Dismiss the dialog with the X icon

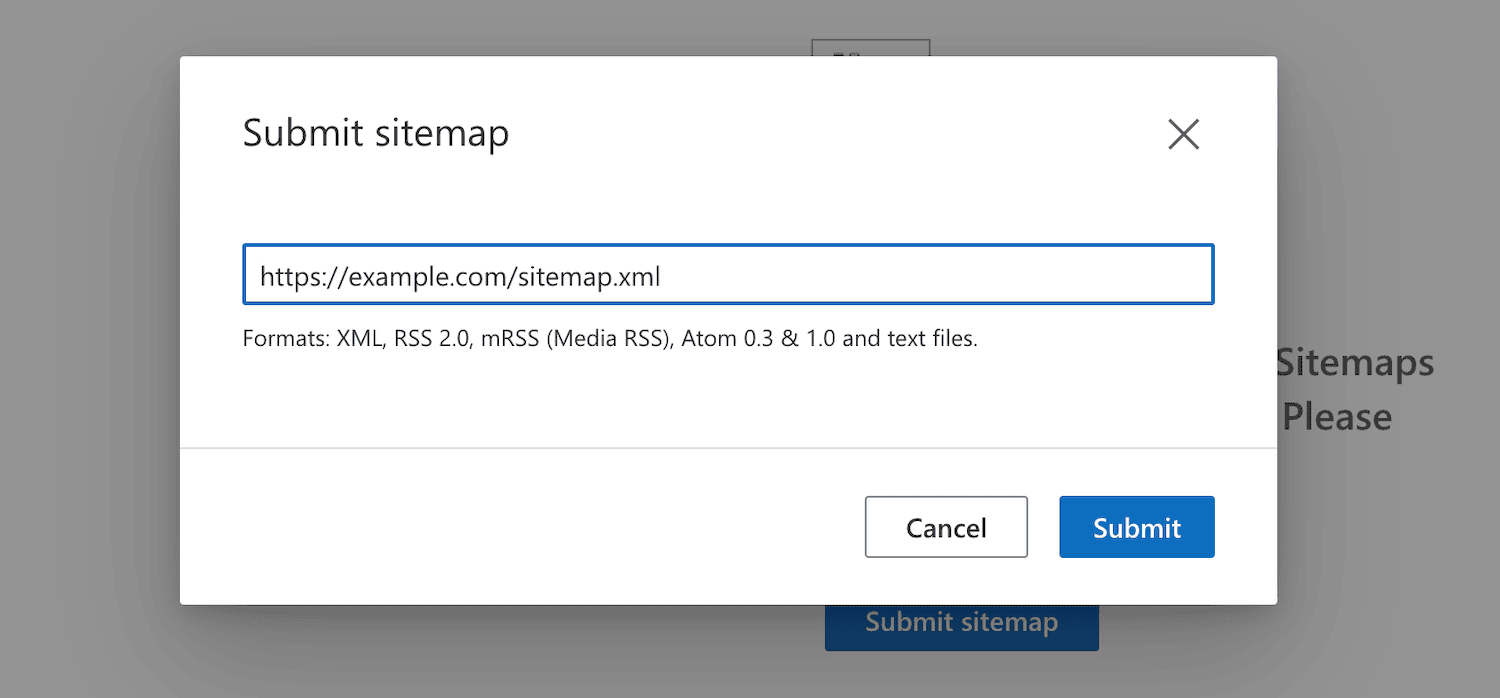coord(1184,134)
